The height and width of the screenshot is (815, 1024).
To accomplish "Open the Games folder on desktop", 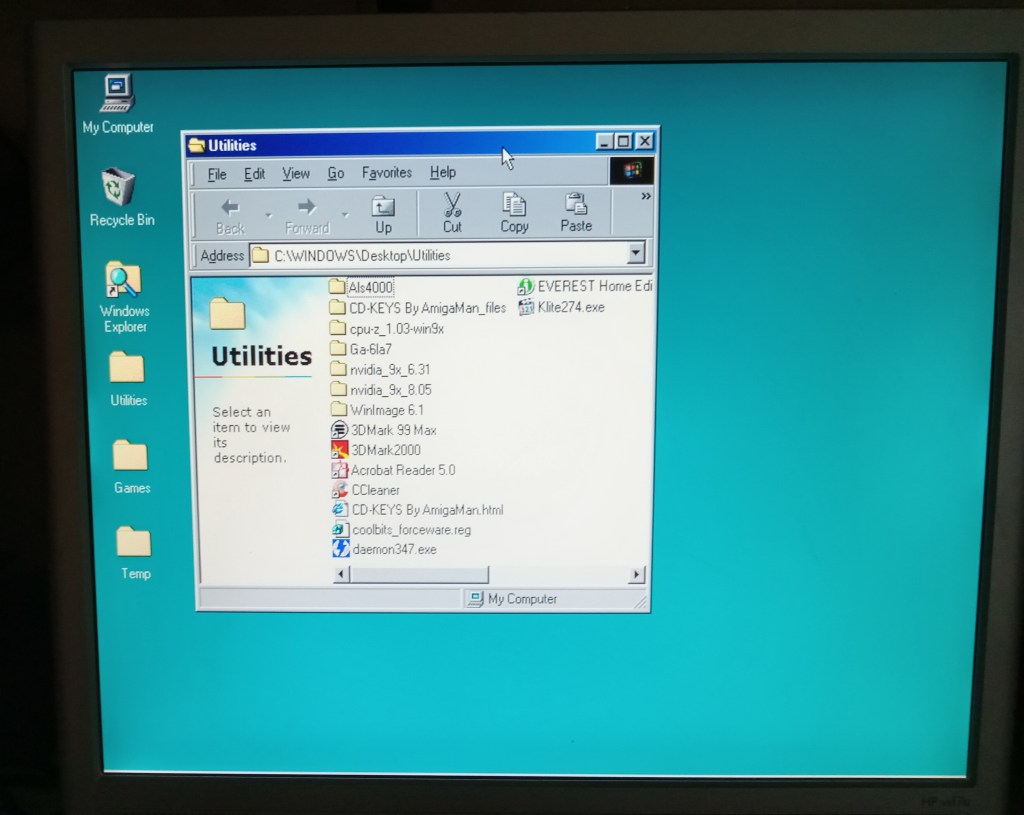I will (130, 457).
